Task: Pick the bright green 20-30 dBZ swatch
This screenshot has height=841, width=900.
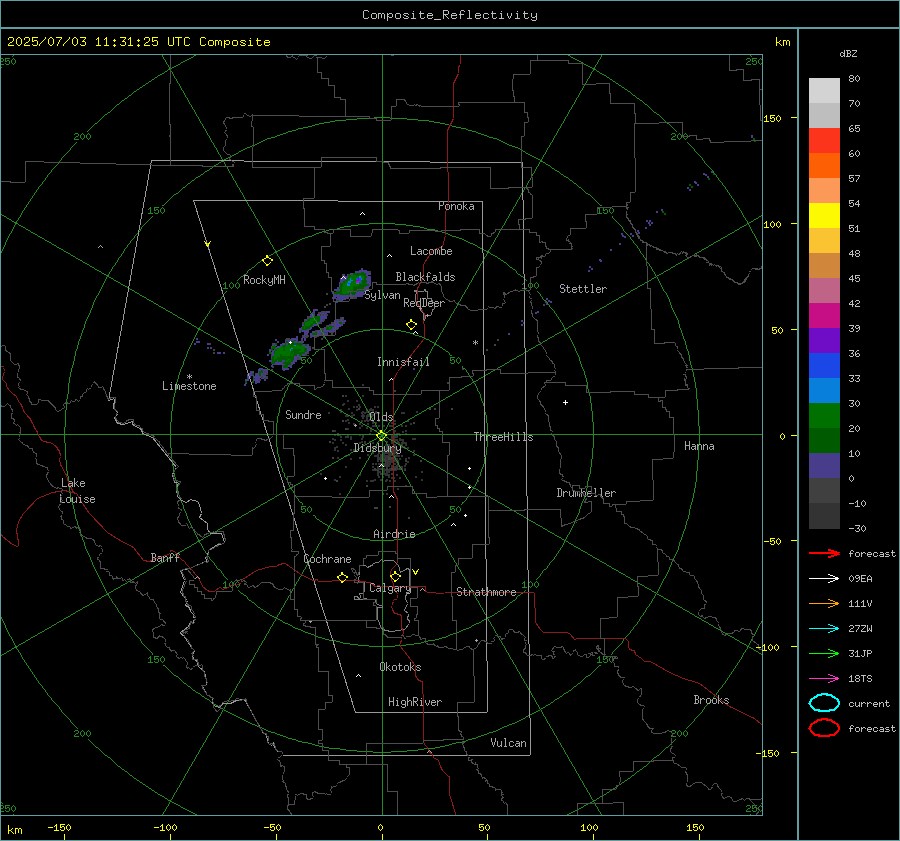Action: tap(824, 416)
